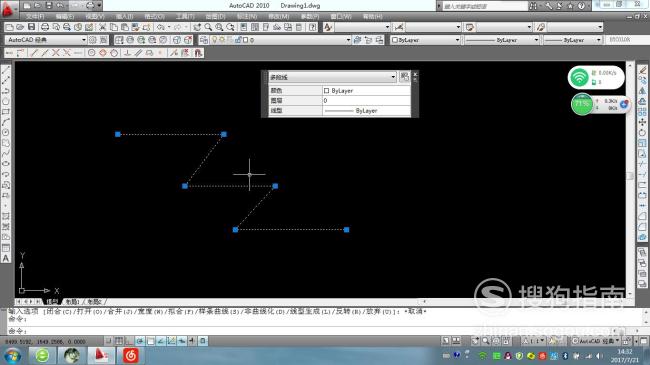Open the File menu in the menu bar
The image size is (650, 365).
[x=35, y=16]
